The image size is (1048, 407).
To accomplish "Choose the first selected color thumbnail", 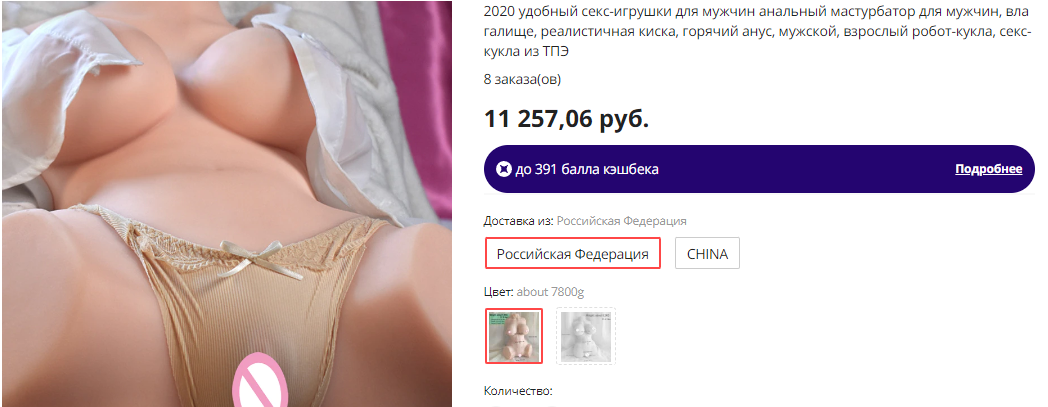I will [x=514, y=336].
